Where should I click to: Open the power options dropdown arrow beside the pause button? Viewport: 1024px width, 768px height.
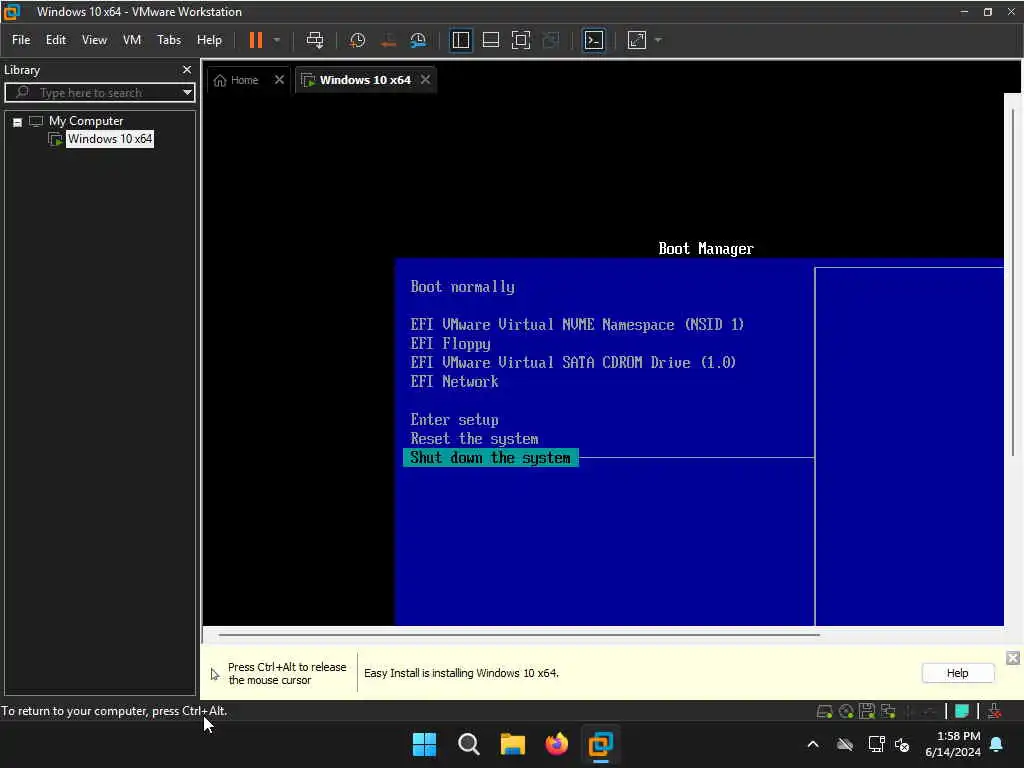click(x=277, y=40)
